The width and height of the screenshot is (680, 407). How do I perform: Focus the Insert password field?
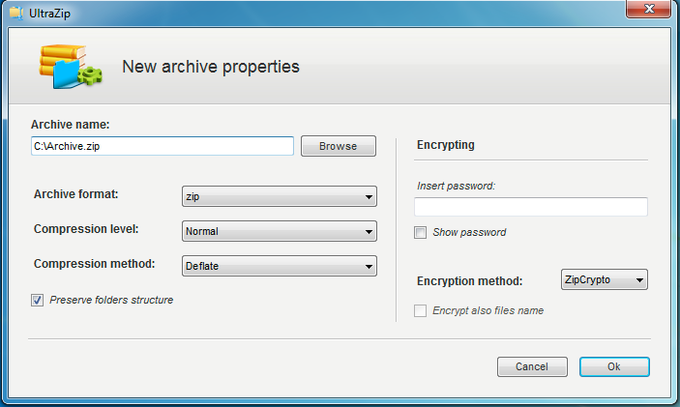pyautogui.click(x=530, y=207)
